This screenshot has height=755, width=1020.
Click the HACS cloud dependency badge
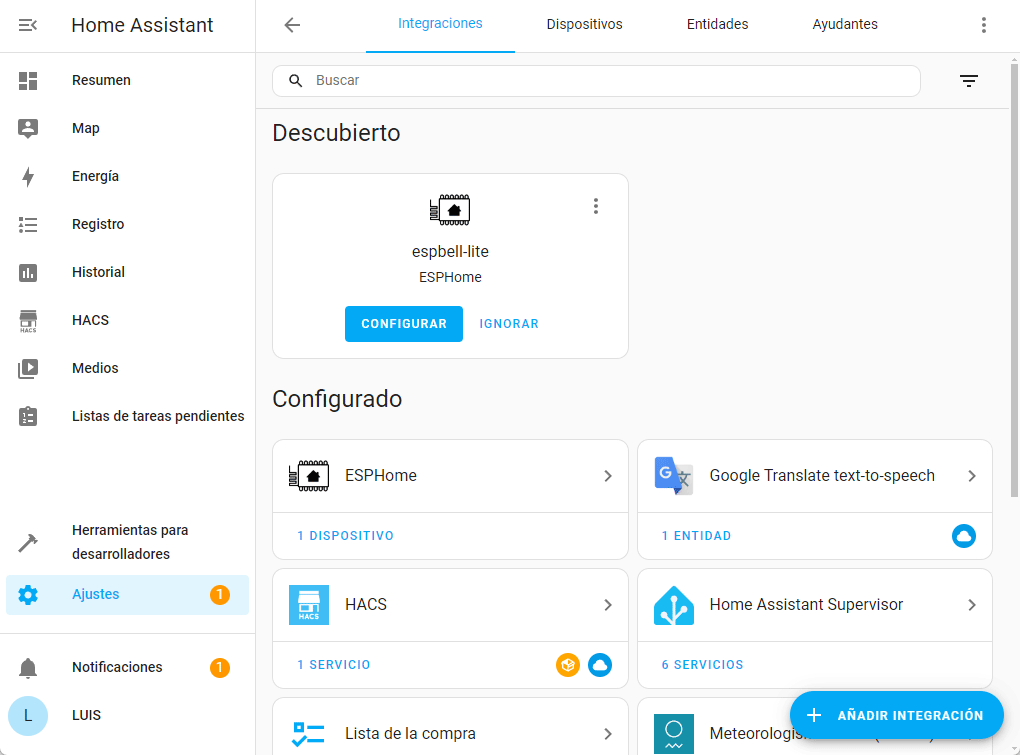coord(600,665)
